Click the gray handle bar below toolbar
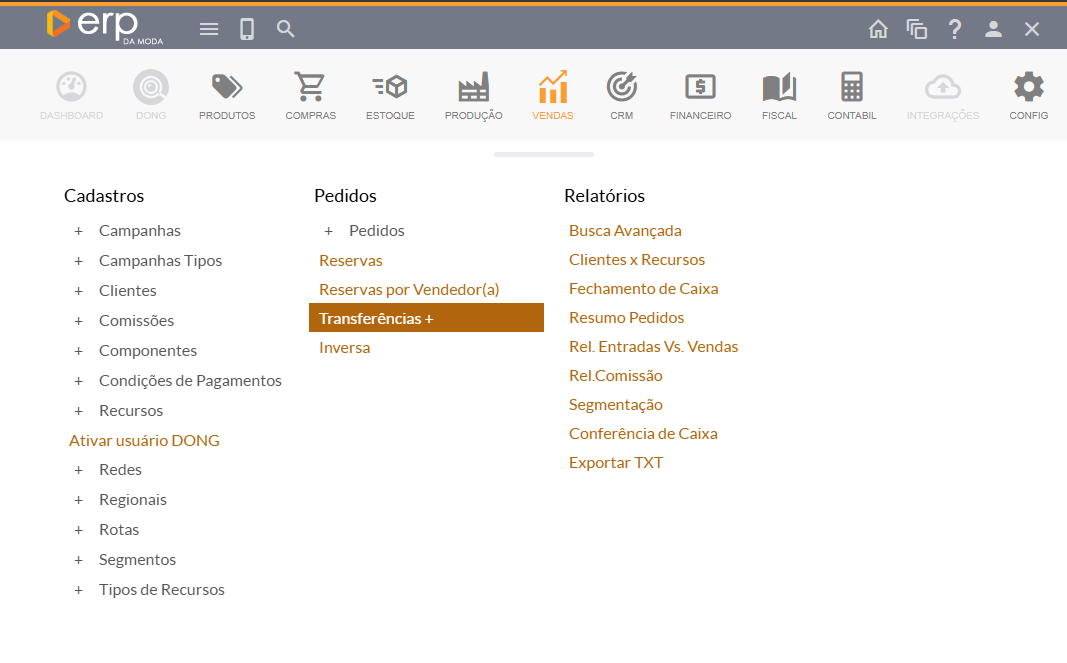The height and width of the screenshot is (663, 1067). coord(544,155)
